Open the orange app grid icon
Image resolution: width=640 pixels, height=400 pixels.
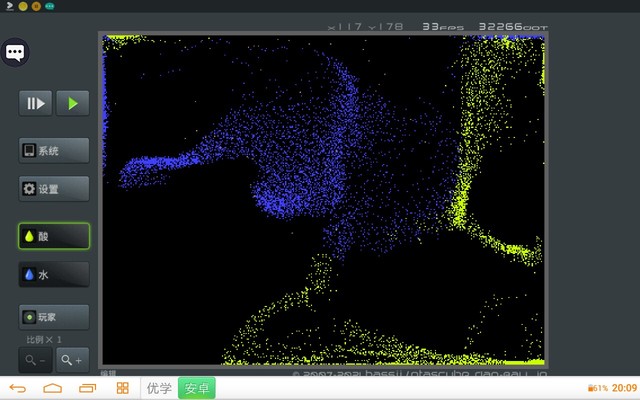(122, 388)
